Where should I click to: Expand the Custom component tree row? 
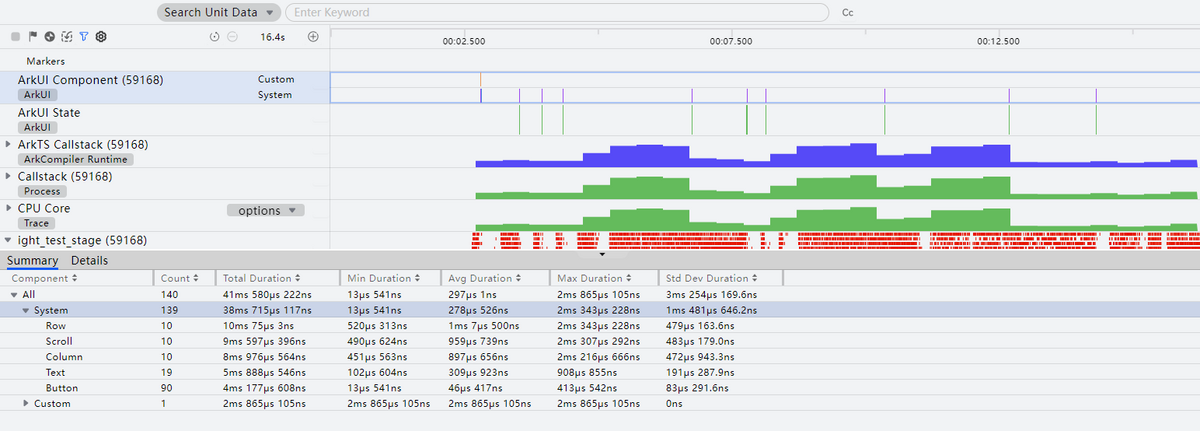[26, 403]
